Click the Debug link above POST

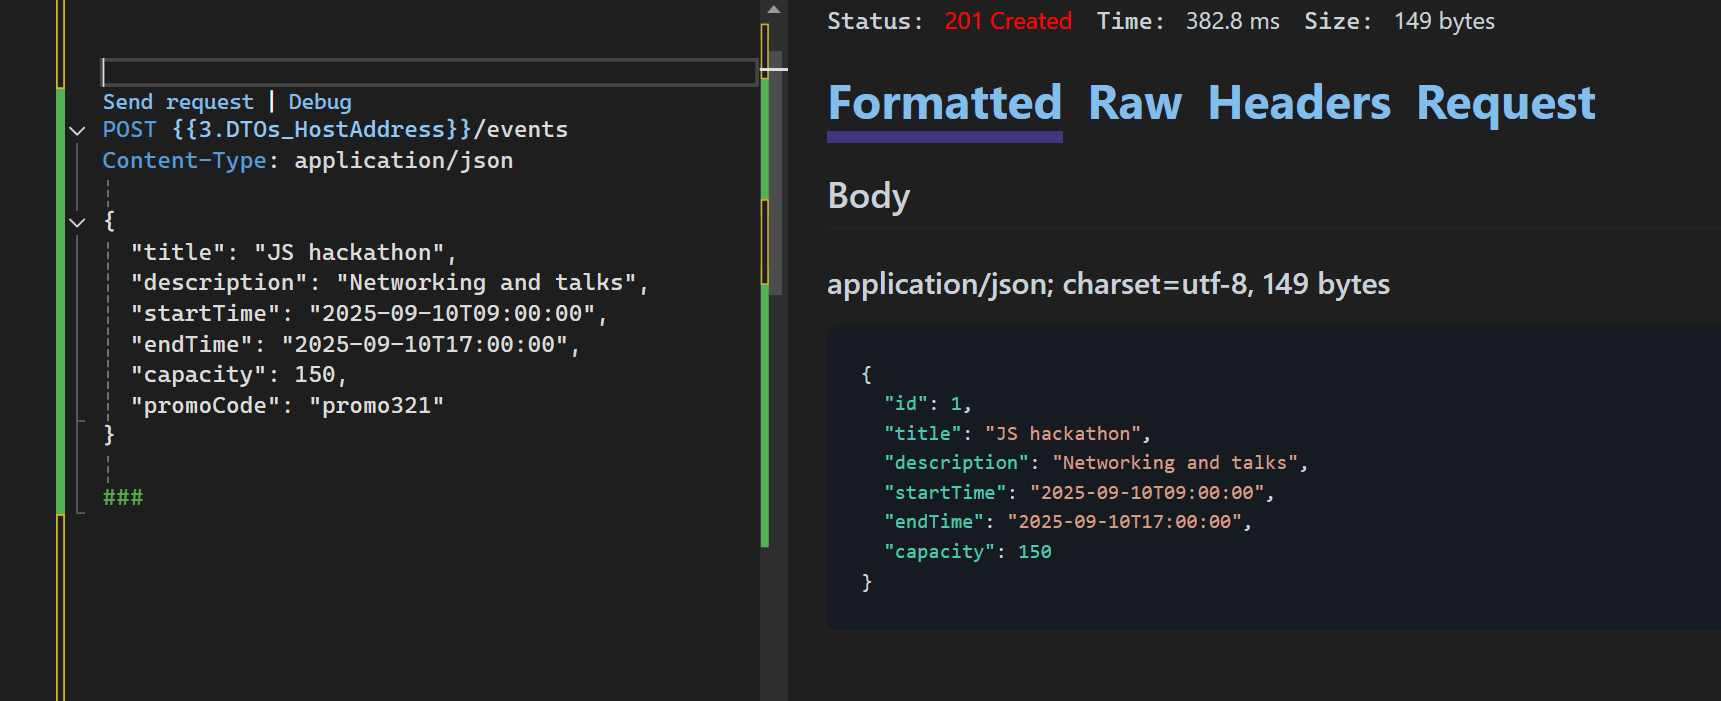(x=320, y=102)
